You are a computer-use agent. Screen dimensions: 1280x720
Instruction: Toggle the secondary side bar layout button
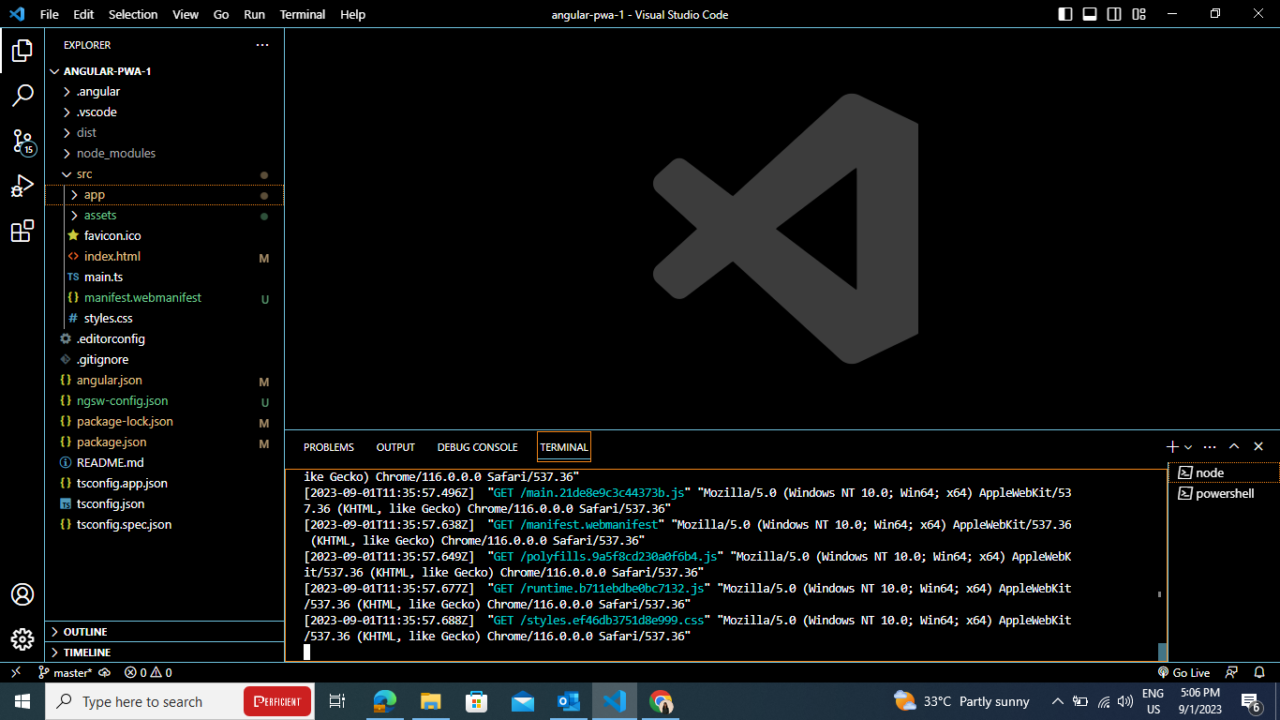1114,14
